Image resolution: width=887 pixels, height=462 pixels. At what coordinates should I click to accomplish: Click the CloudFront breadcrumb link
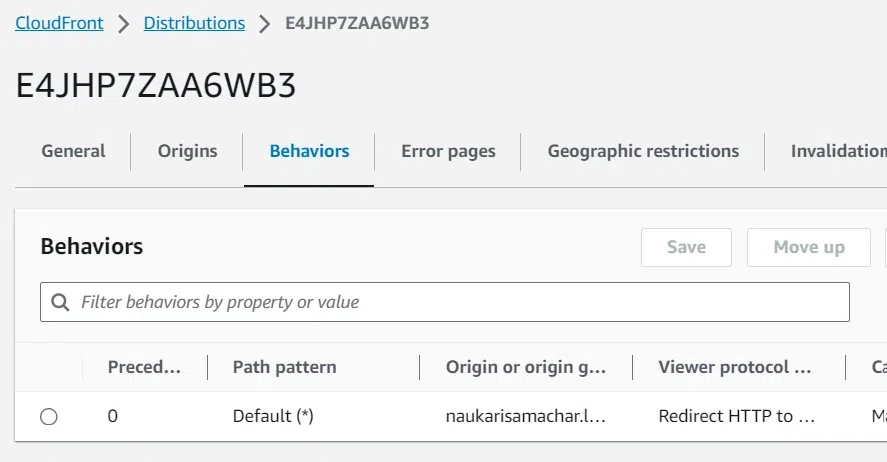point(59,23)
